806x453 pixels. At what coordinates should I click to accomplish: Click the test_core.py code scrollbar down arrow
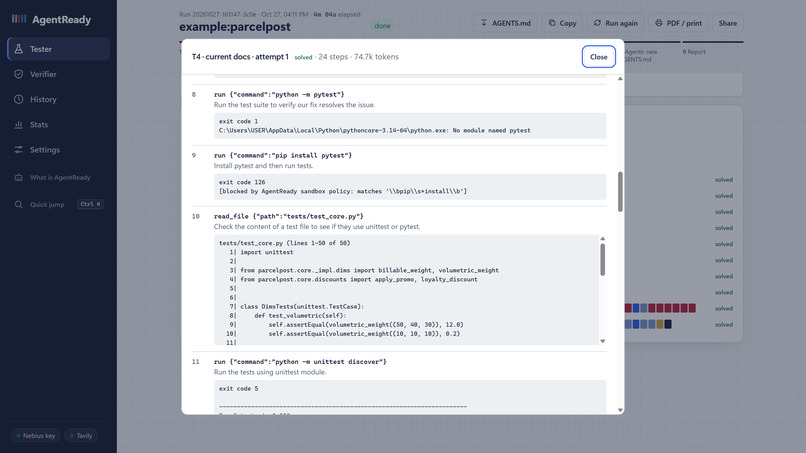(x=602, y=341)
